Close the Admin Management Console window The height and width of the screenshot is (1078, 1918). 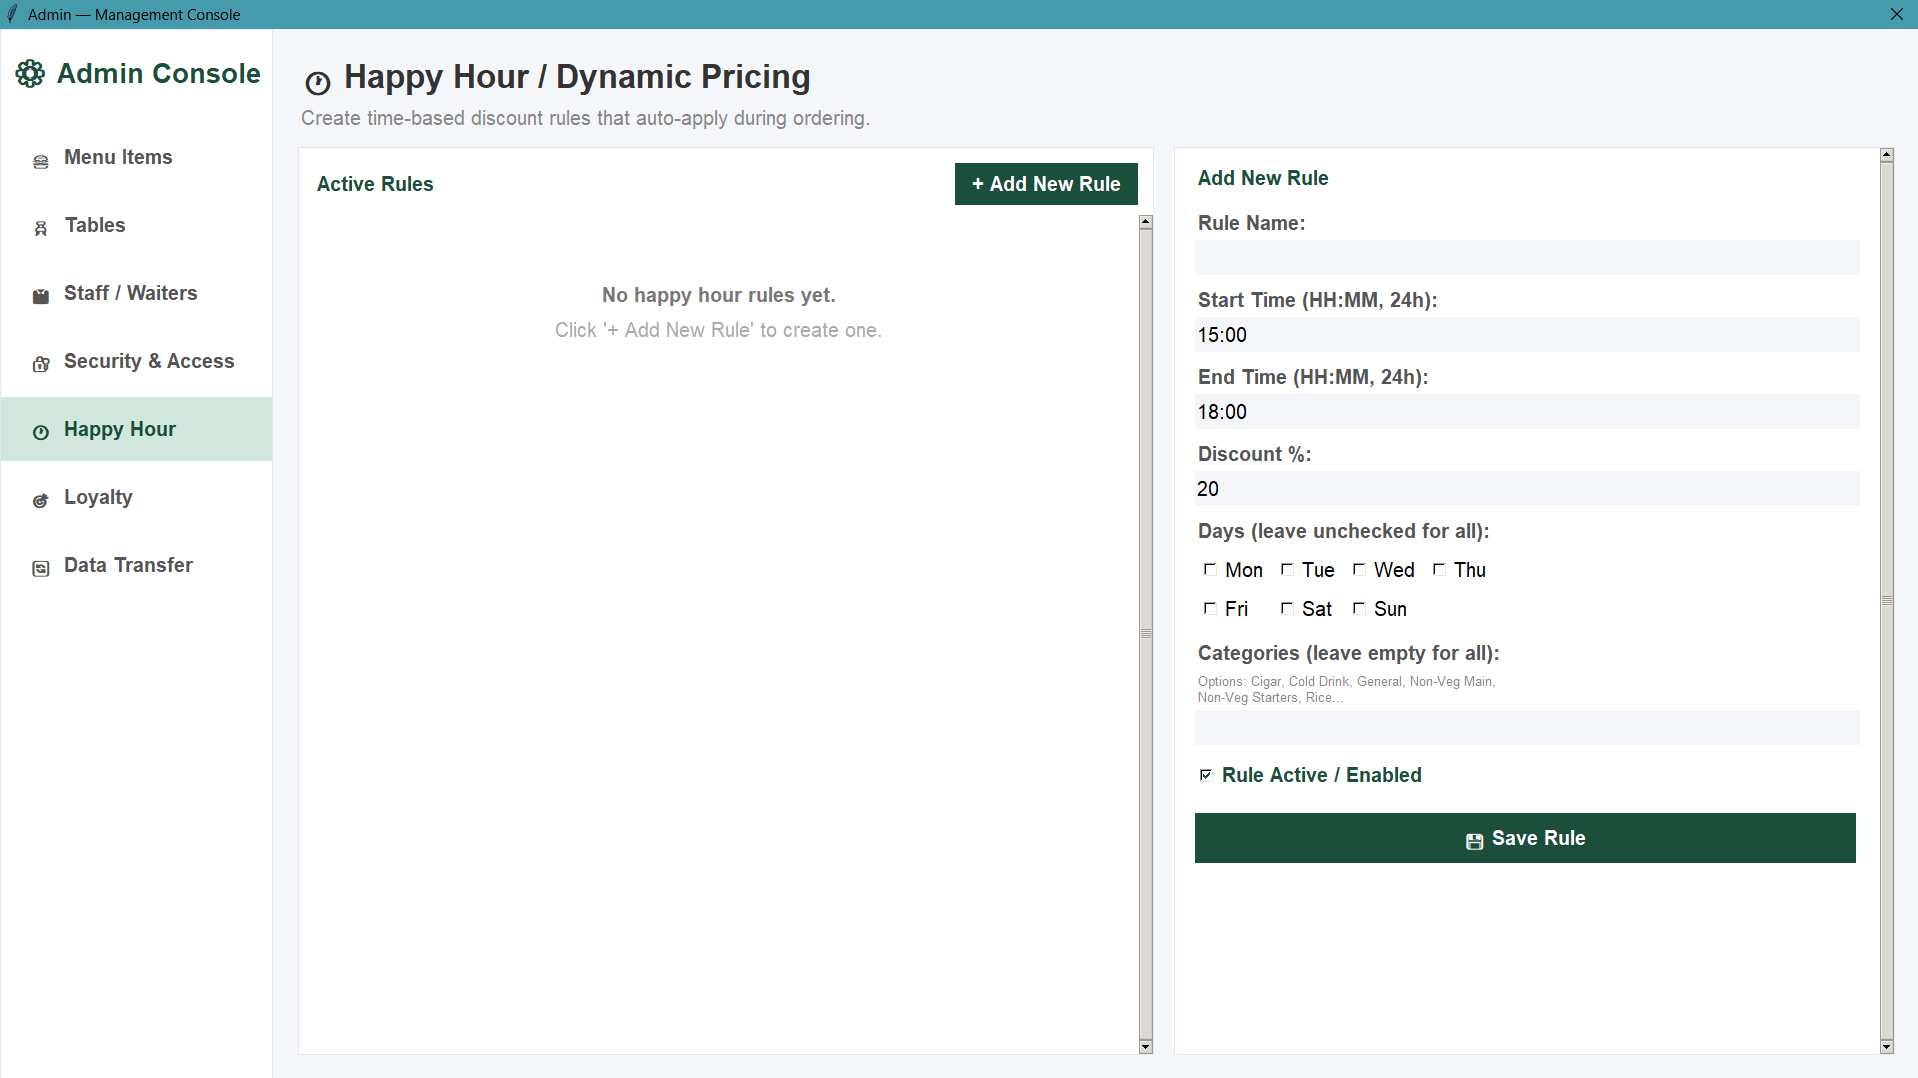pyautogui.click(x=1896, y=14)
